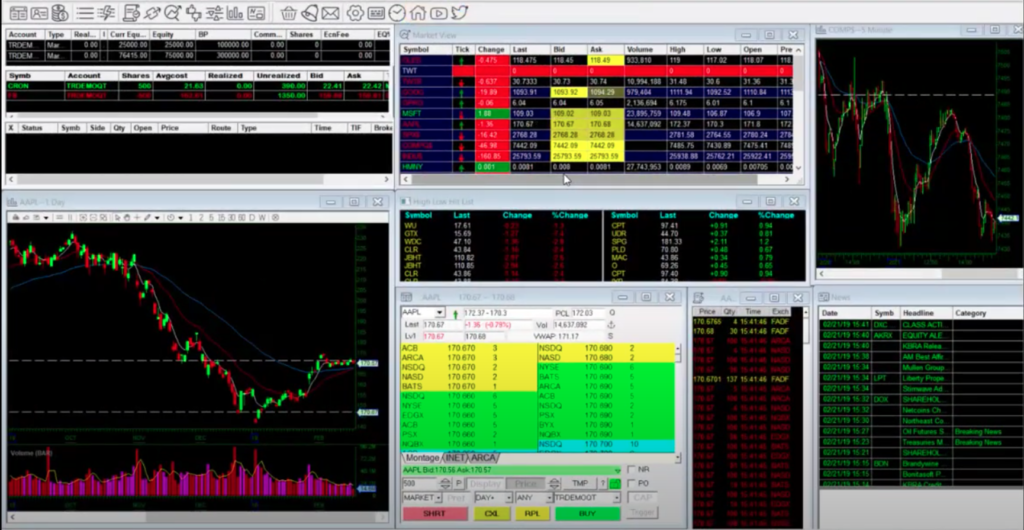Set chart to D daily interval

tap(252, 217)
